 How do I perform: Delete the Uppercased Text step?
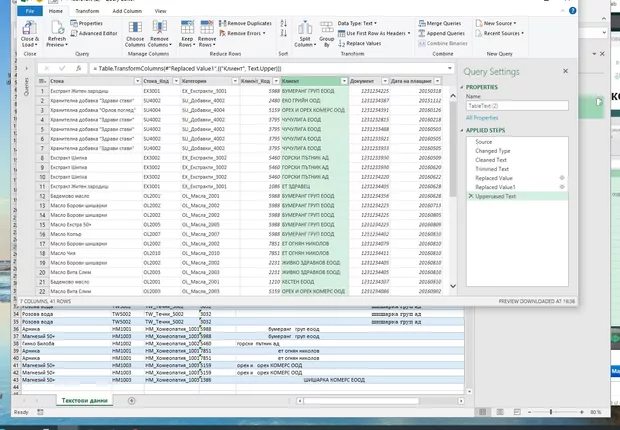pyautogui.click(x=471, y=196)
